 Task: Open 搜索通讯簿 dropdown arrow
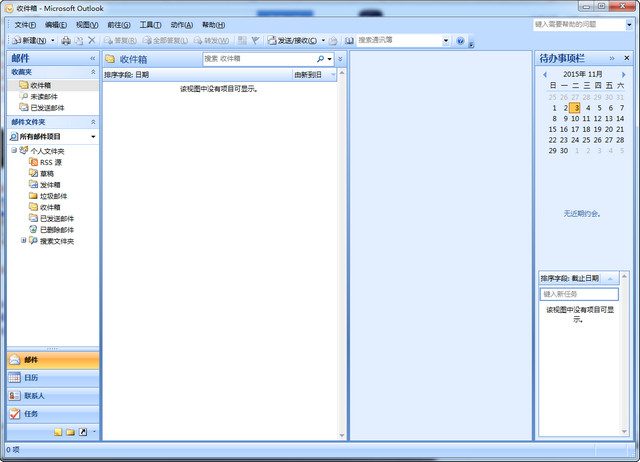point(446,40)
